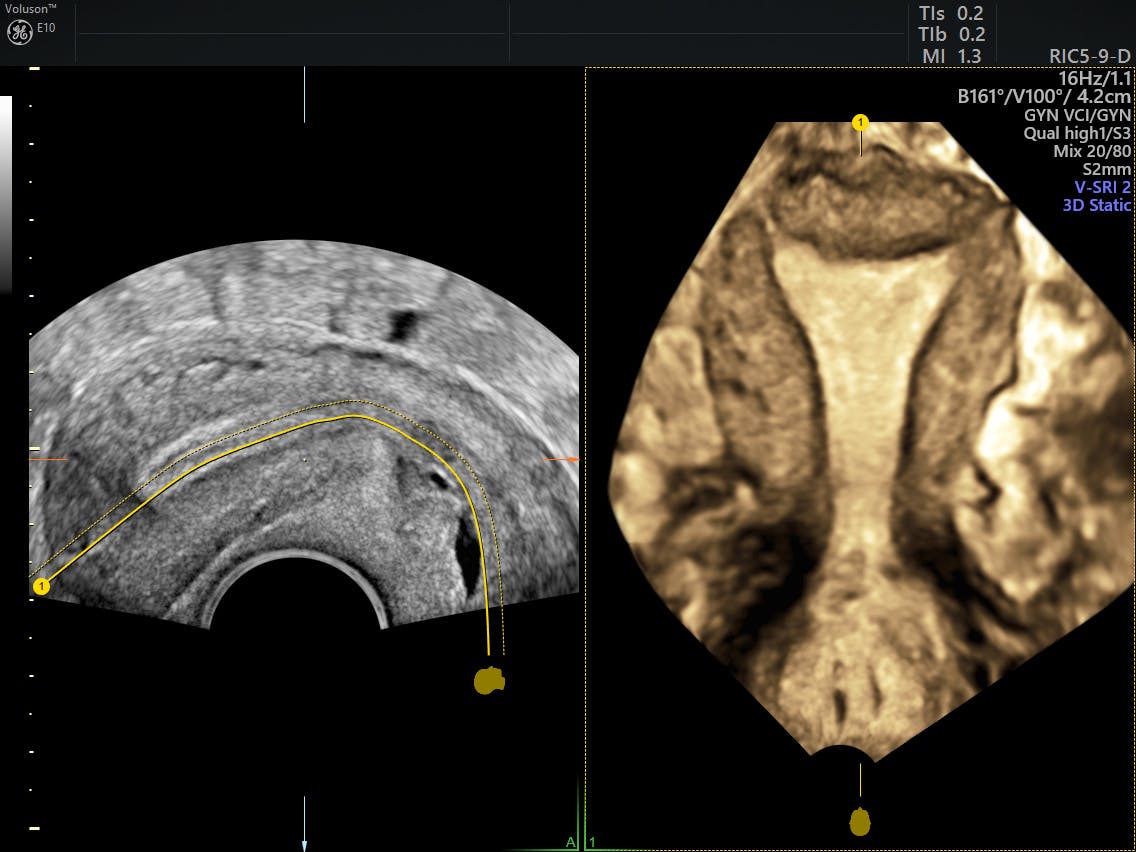Image resolution: width=1136 pixels, height=852 pixels.
Task: Click the yellow marker 1 above the rendered image
Action: [860, 123]
